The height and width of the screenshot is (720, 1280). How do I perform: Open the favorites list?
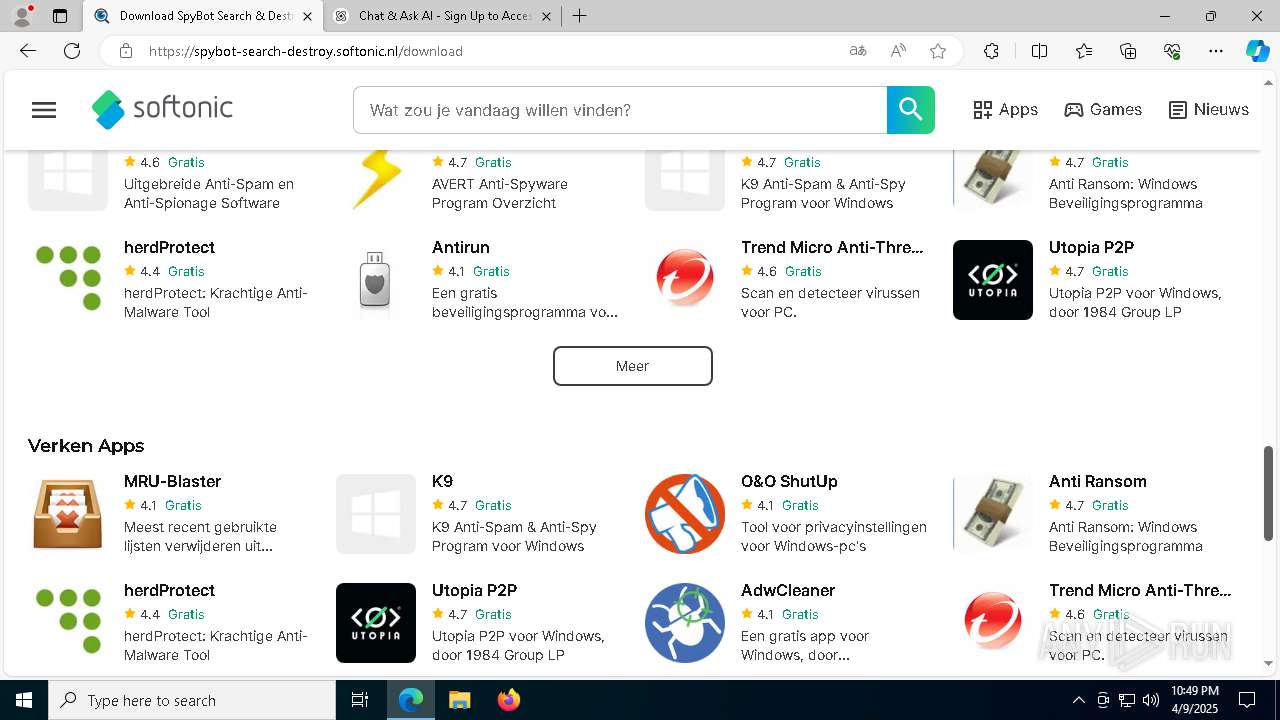point(1084,51)
